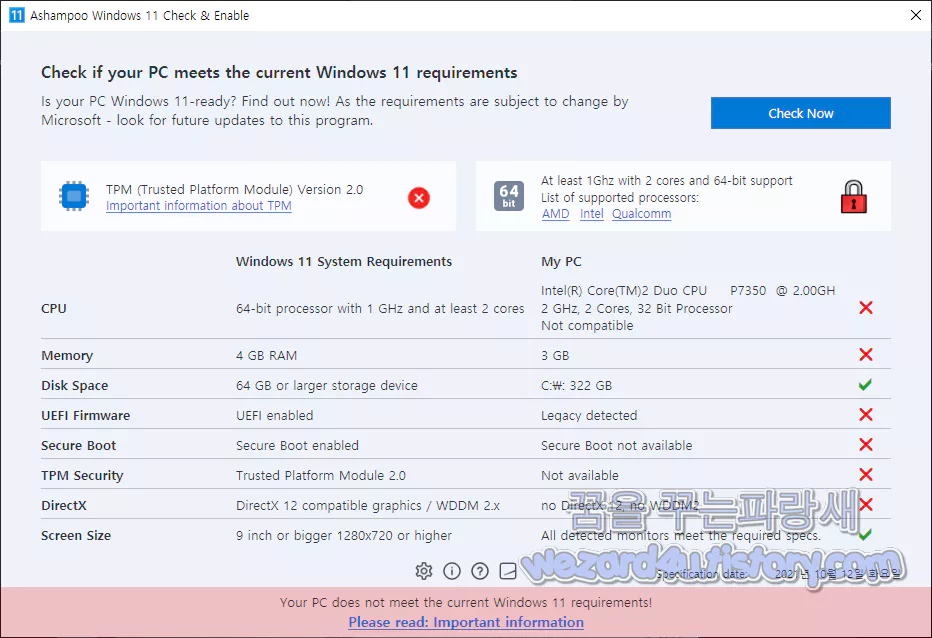The width and height of the screenshot is (932, 638).
Task: Click 'Trusted Platform Module 2.0' requirement
Action: [x=321, y=476]
